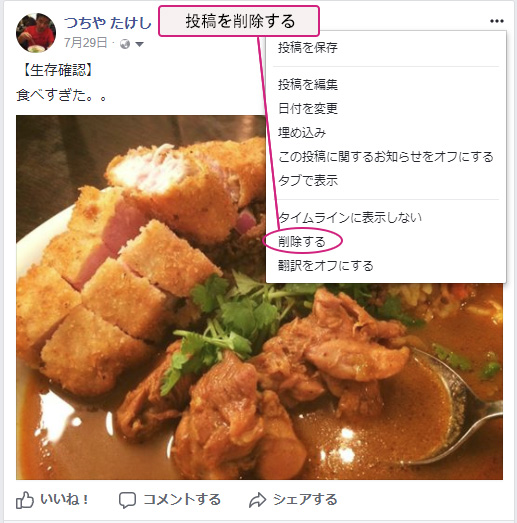This screenshot has height=523, width=517.
Task: Expand the audience selector dropdown arrow
Action: (139, 44)
